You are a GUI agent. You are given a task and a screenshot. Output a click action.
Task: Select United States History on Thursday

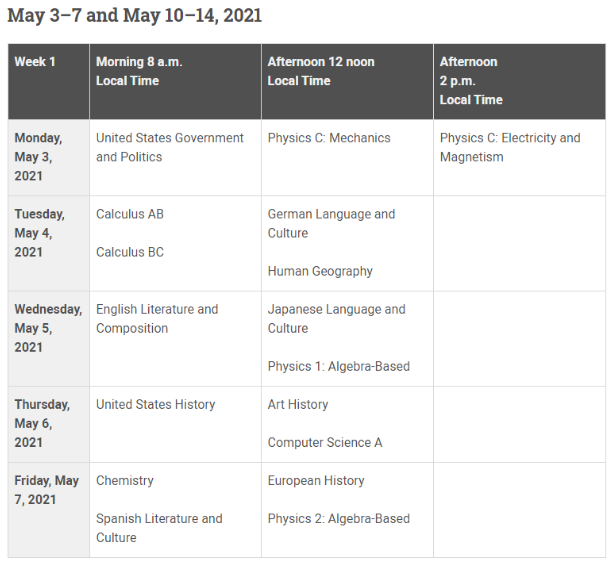pos(156,404)
